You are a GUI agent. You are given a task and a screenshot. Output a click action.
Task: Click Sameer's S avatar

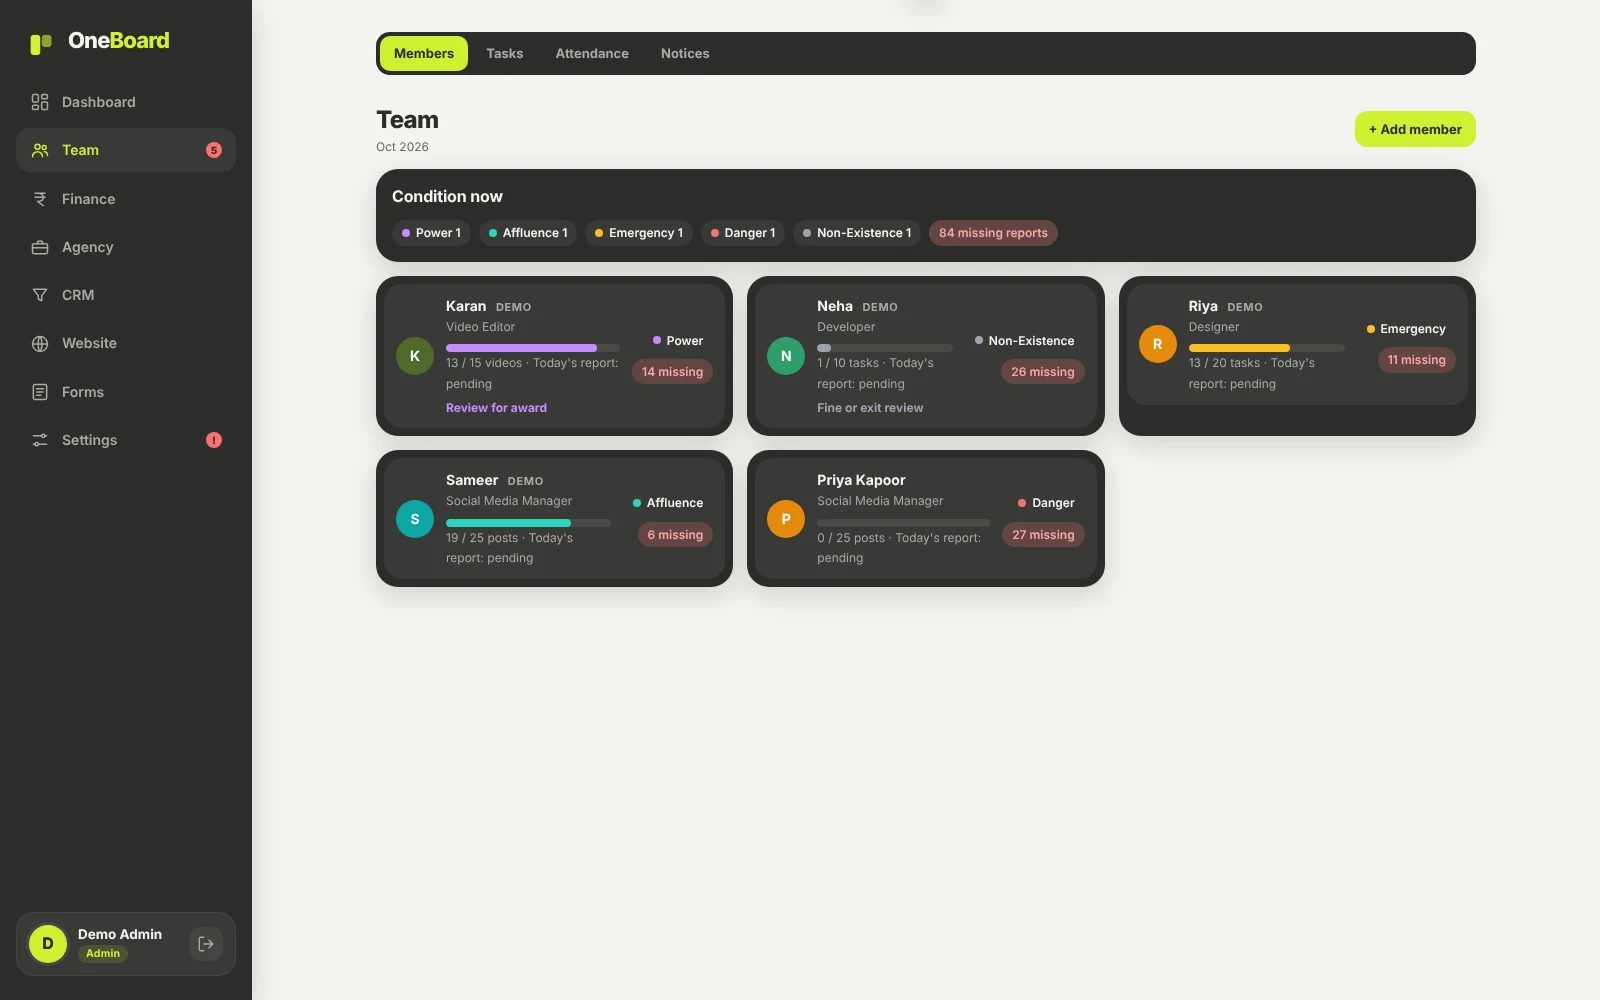(x=415, y=519)
